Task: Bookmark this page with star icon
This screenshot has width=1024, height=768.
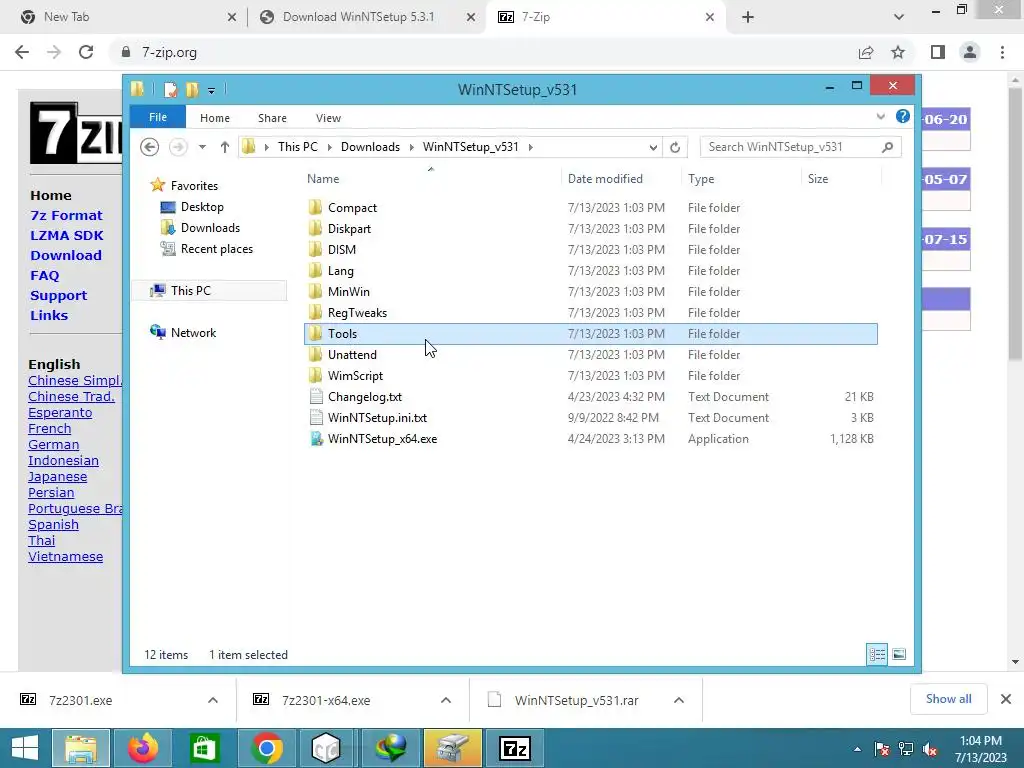Action: pos(898,52)
